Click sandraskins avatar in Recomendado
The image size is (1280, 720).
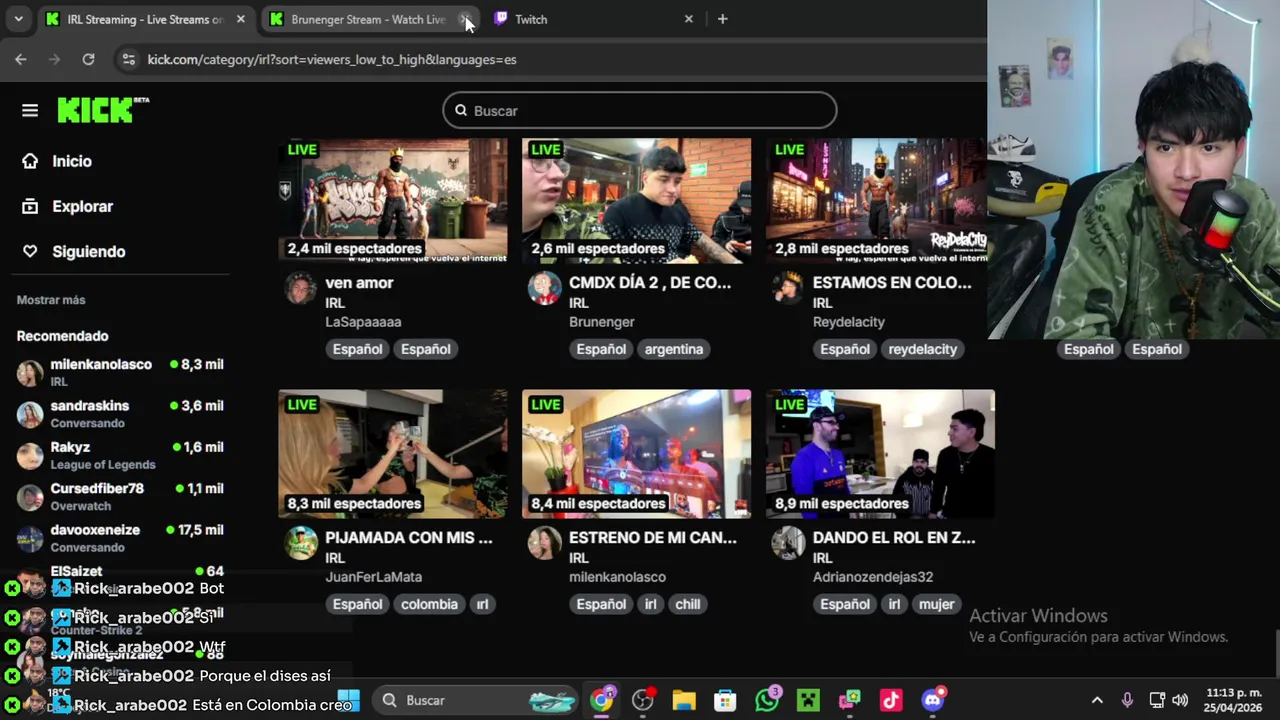coord(30,414)
